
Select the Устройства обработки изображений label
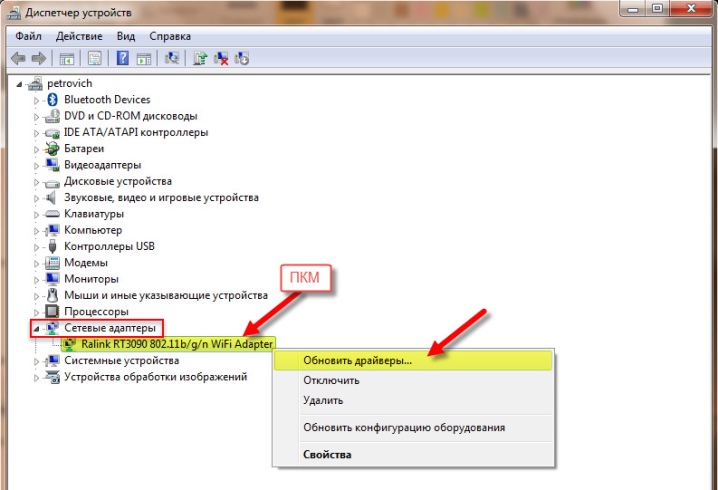click(156, 377)
